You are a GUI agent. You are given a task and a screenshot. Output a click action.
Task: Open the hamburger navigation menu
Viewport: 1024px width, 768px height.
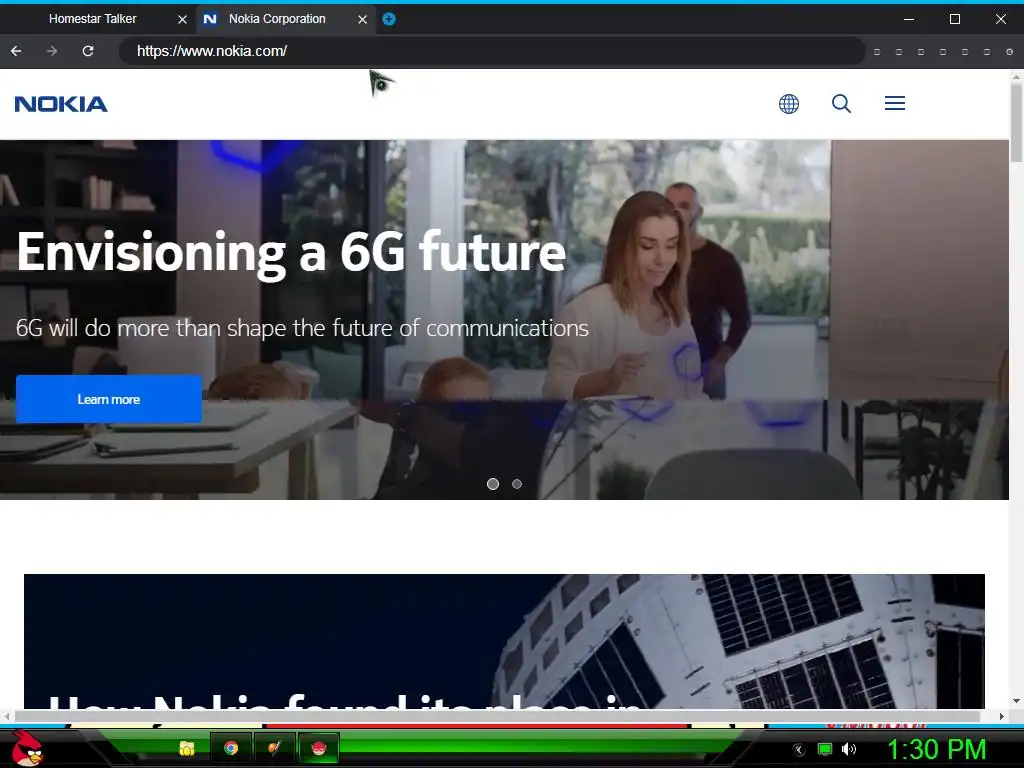coord(895,103)
